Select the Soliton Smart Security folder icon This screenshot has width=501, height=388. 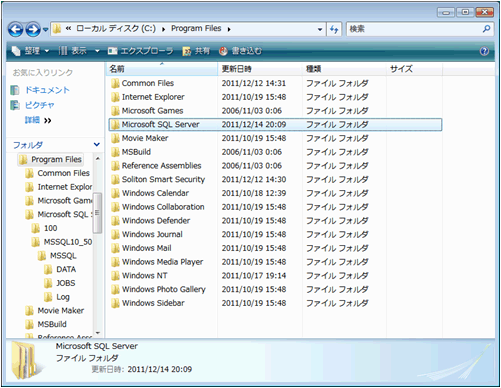pyautogui.click(x=115, y=180)
